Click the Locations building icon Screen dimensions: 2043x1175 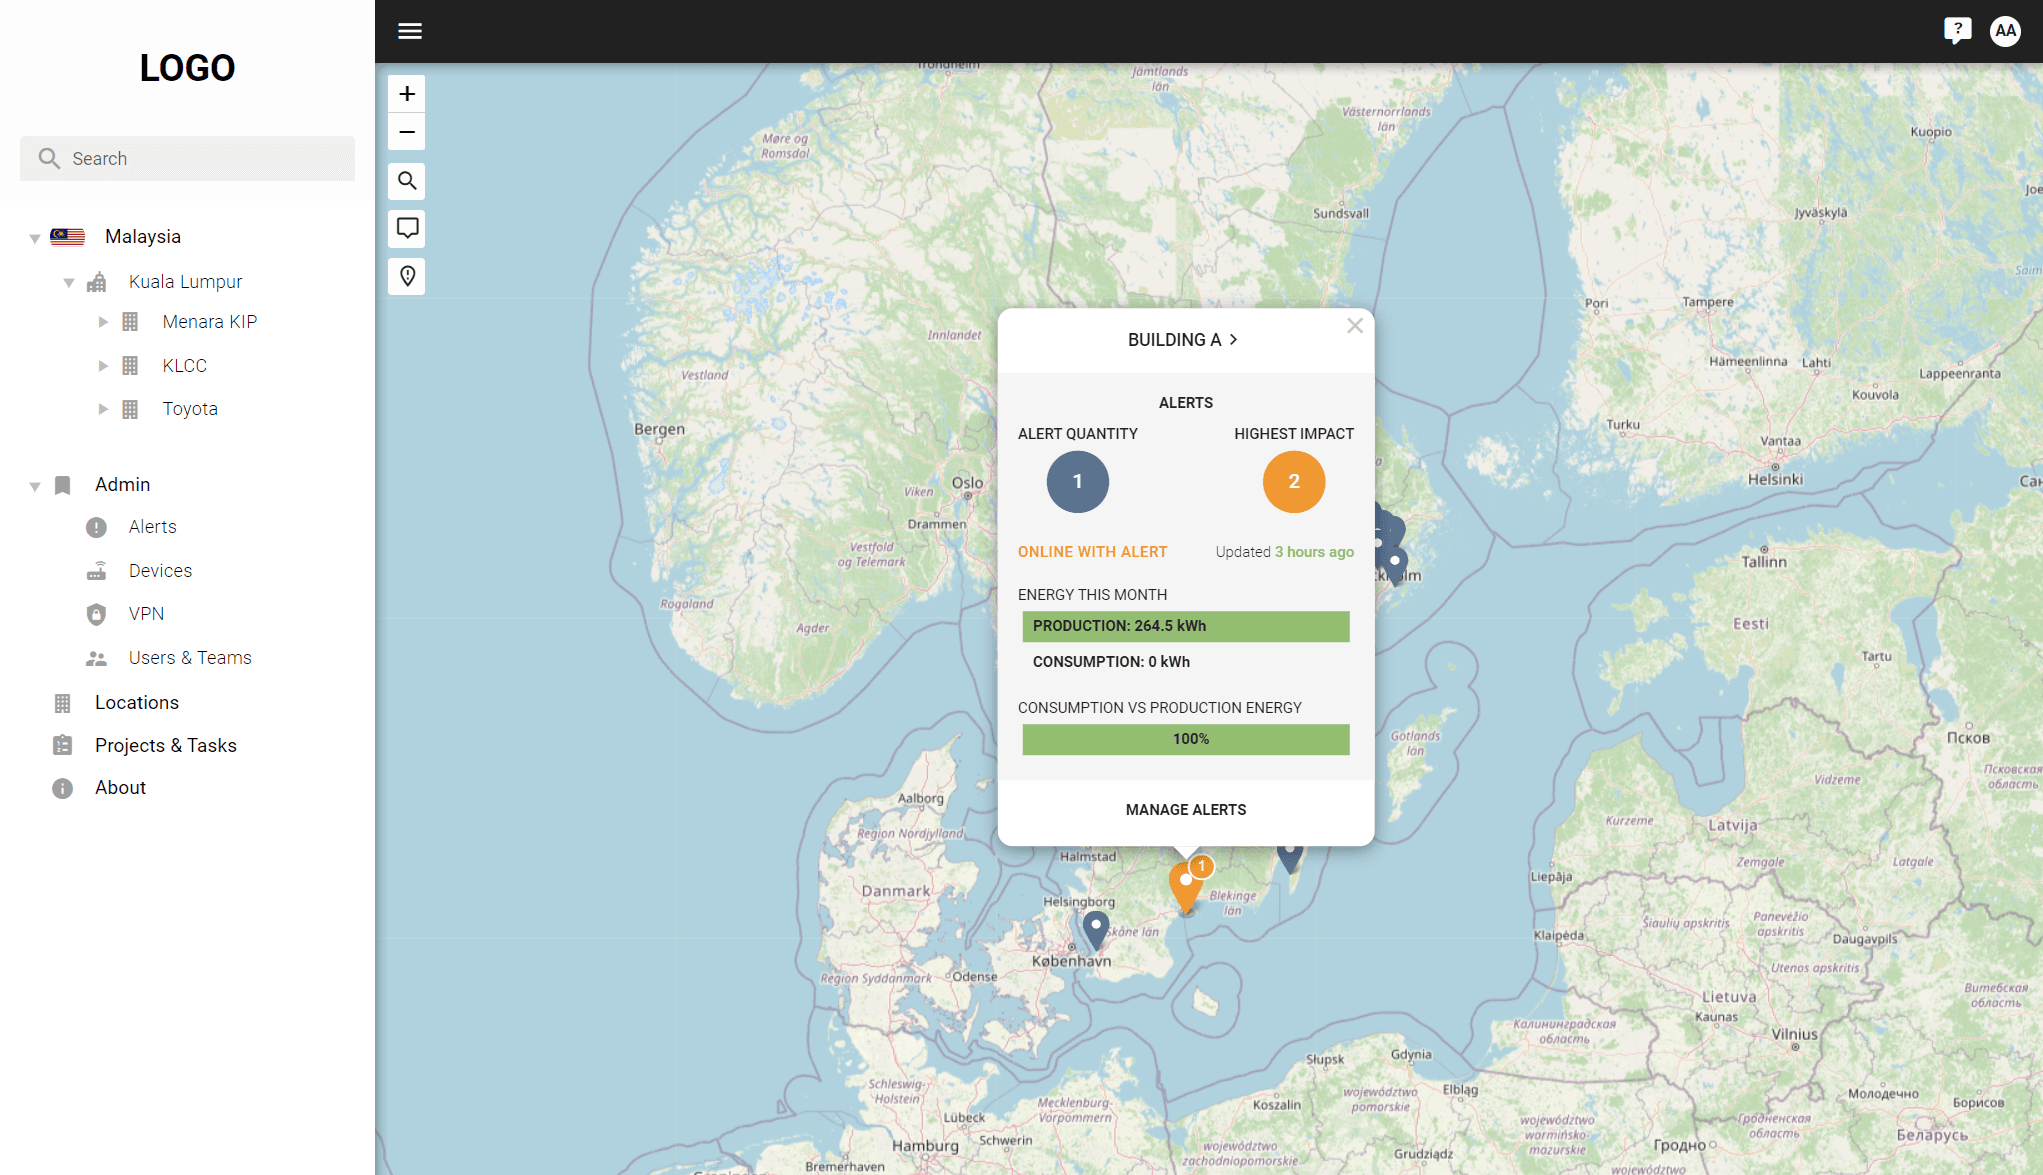point(63,703)
